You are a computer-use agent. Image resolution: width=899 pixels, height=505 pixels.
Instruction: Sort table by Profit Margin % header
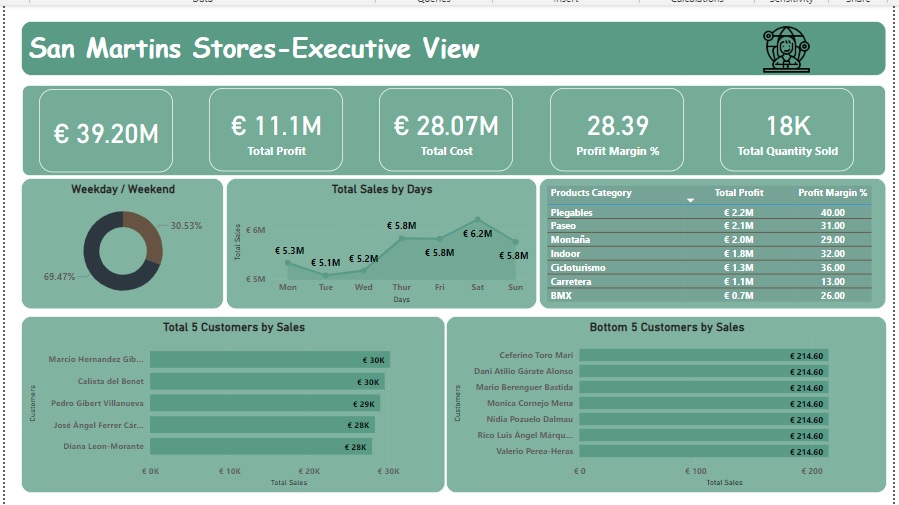click(x=833, y=193)
